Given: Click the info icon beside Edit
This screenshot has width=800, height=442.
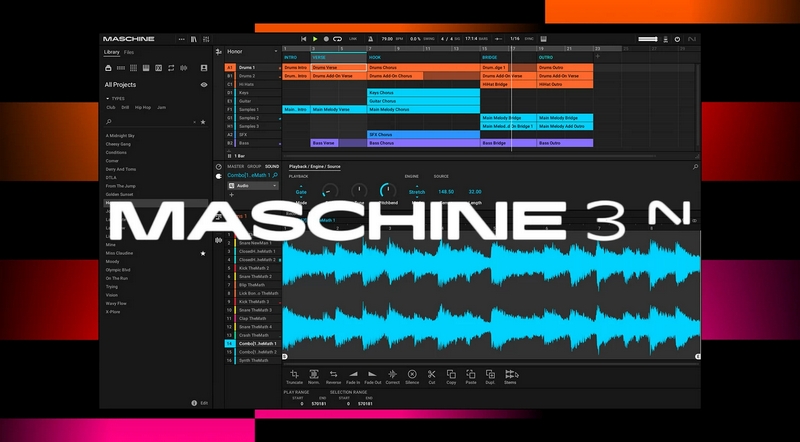Looking at the screenshot, I should 194,403.
